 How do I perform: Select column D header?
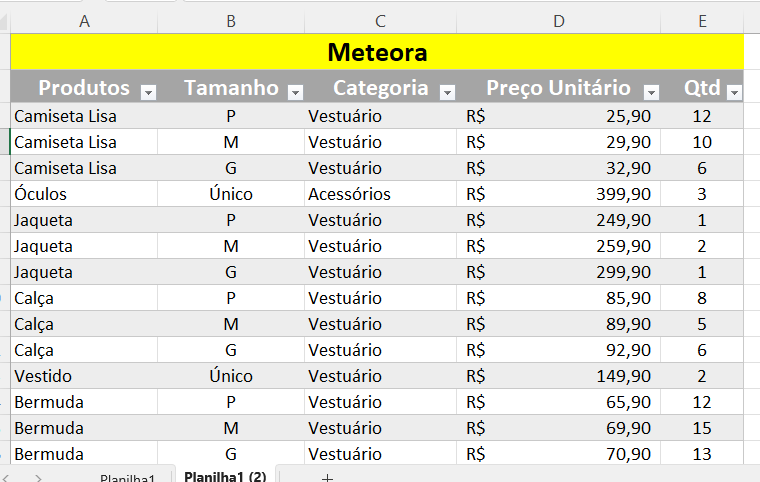tap(559, 21)
